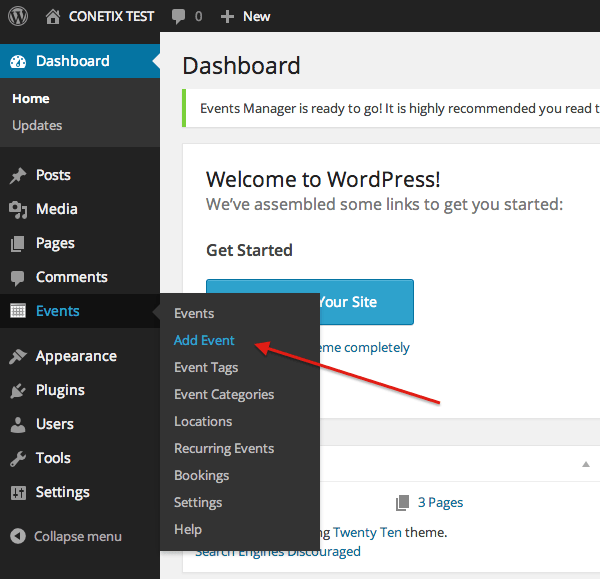Choose Locations in the Events flyout
The width and height of the screenshot is (600, 579).
pos(203,421)
